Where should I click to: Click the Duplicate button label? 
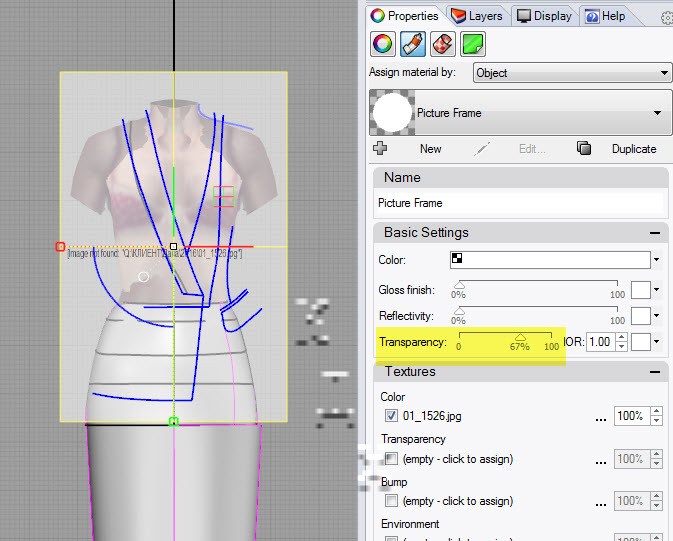pyautogui.click(x=634, y=149)
